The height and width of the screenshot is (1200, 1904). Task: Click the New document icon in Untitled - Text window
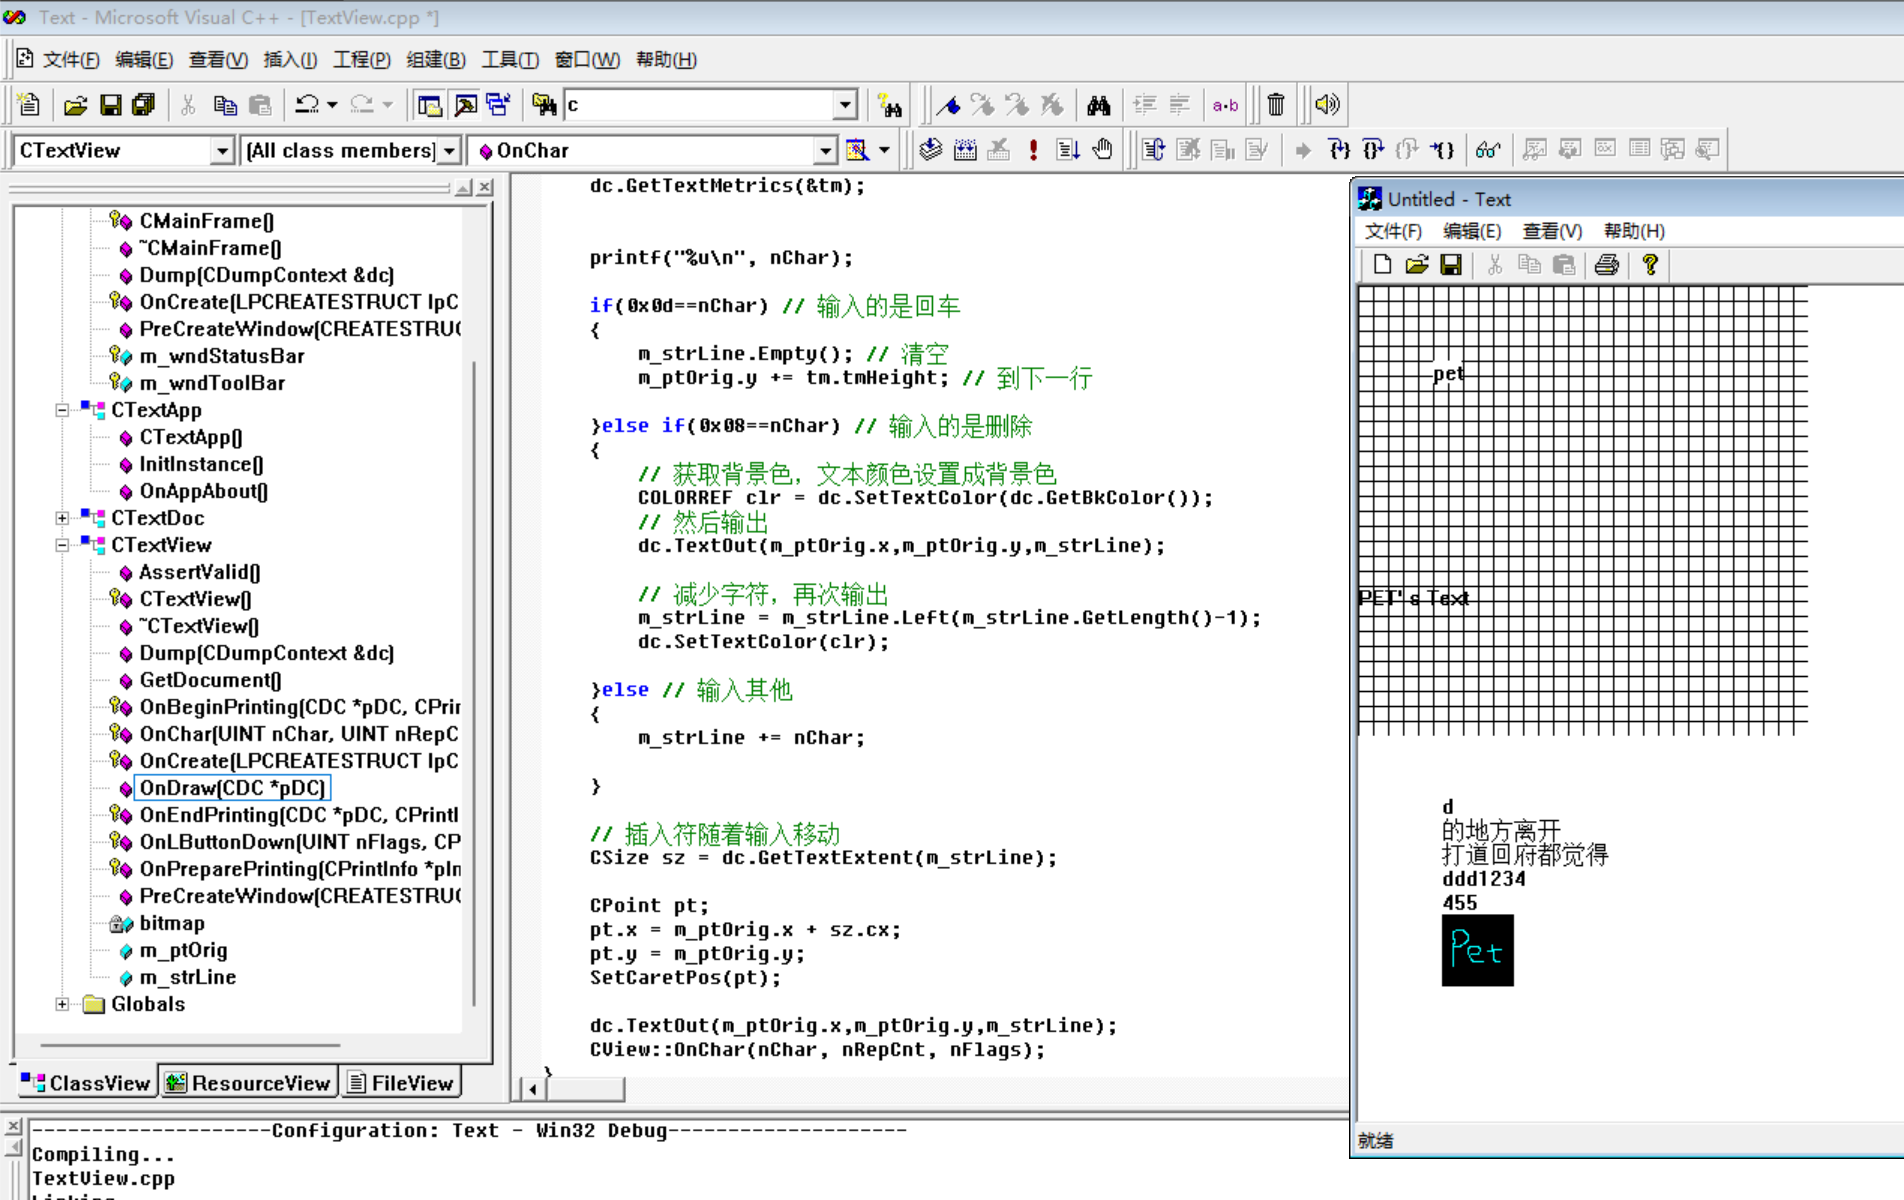click(1382, 265)
